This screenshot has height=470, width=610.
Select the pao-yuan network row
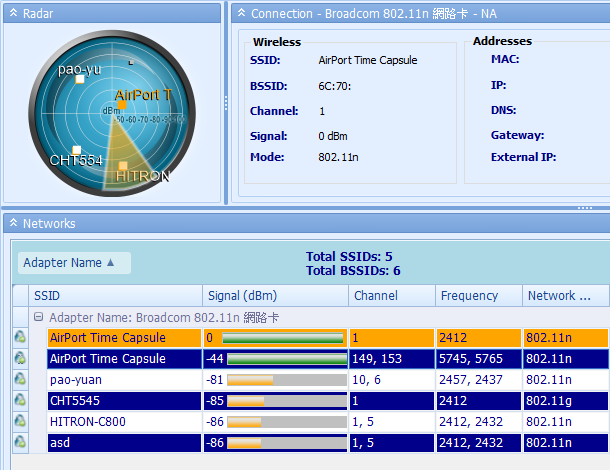point(328,380)
